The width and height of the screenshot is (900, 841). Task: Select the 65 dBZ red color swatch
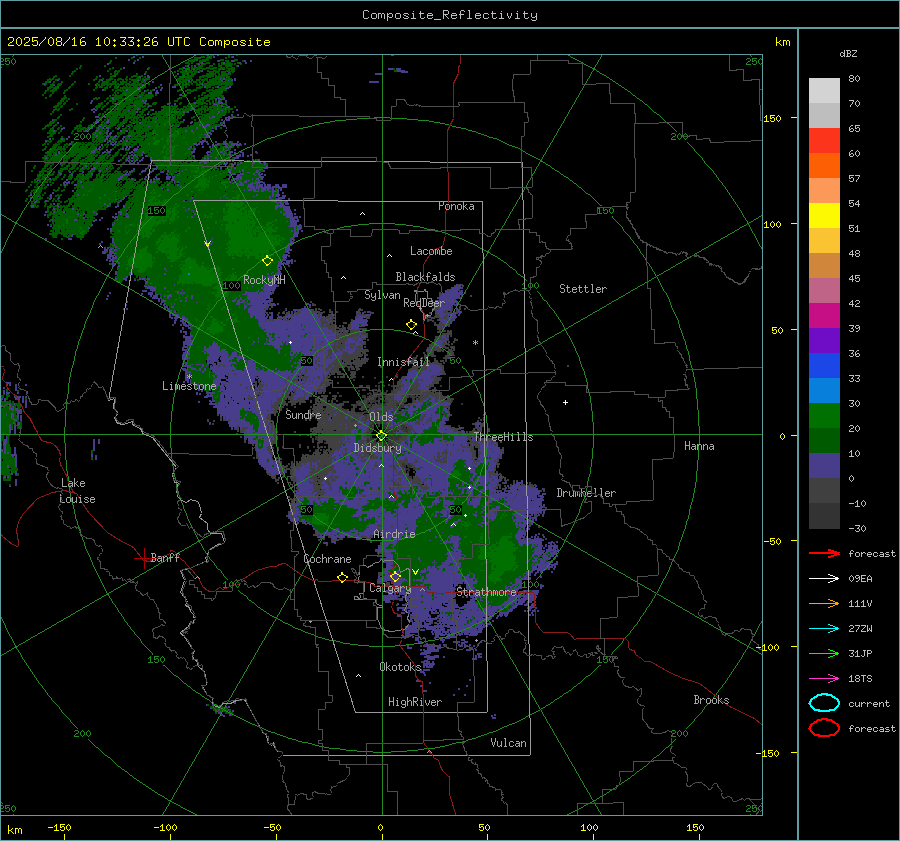tap(824, 140)
